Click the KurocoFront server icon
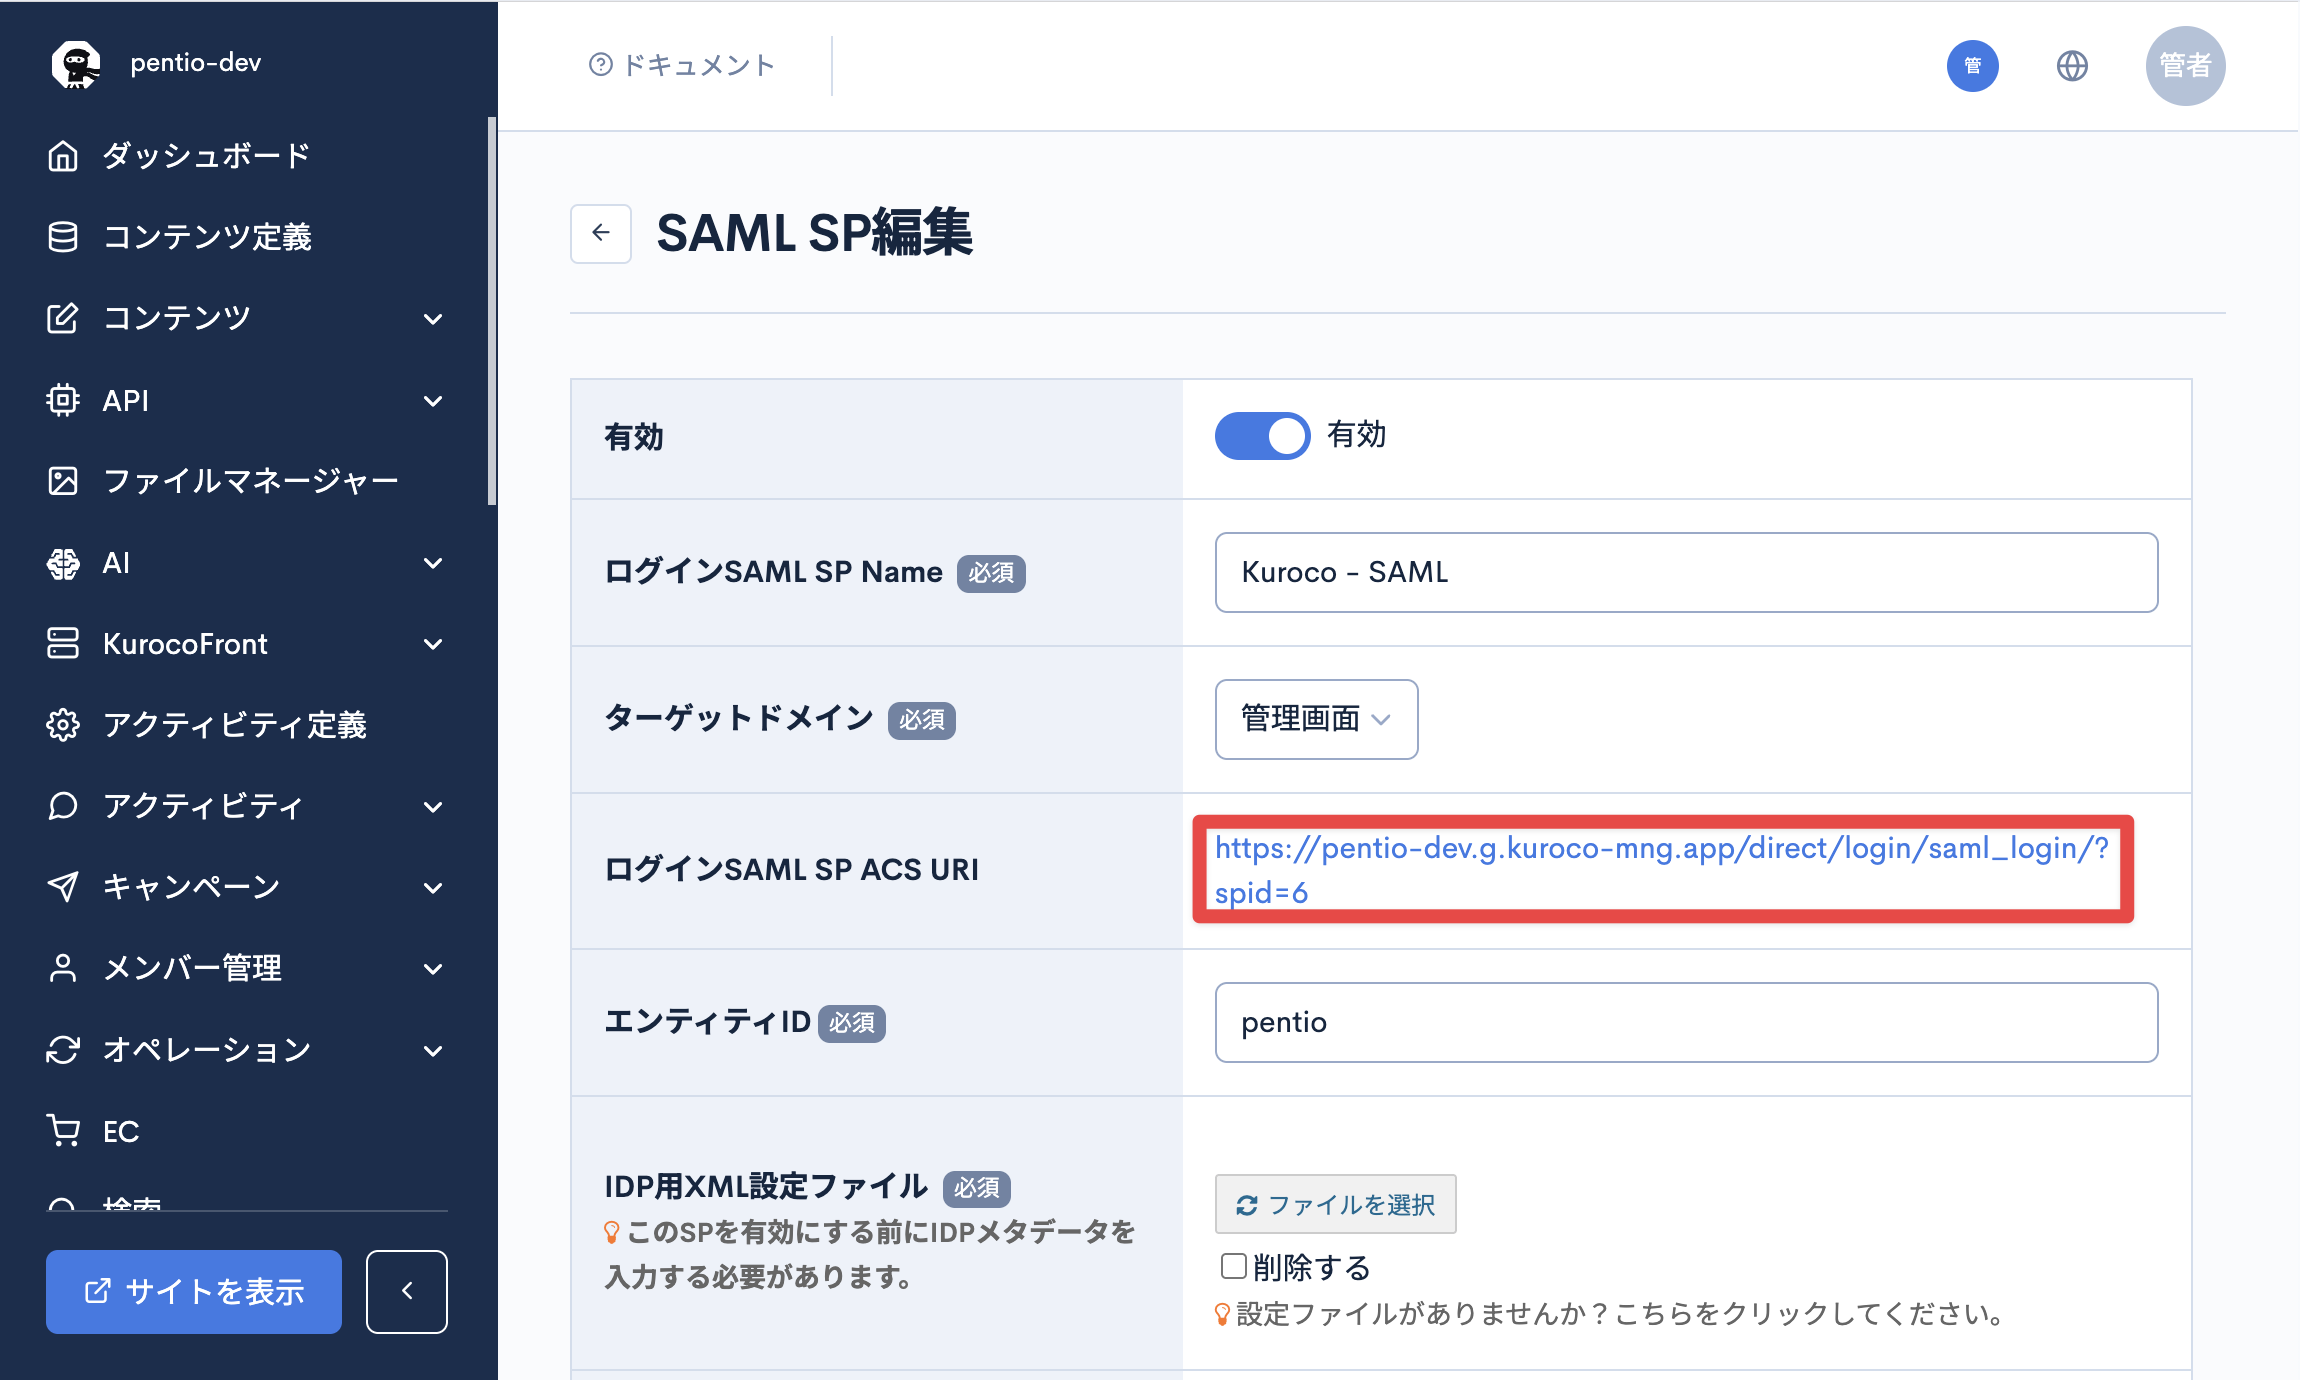The image size is (2300, 1380). pyautogui.click(x=63, y=644)
